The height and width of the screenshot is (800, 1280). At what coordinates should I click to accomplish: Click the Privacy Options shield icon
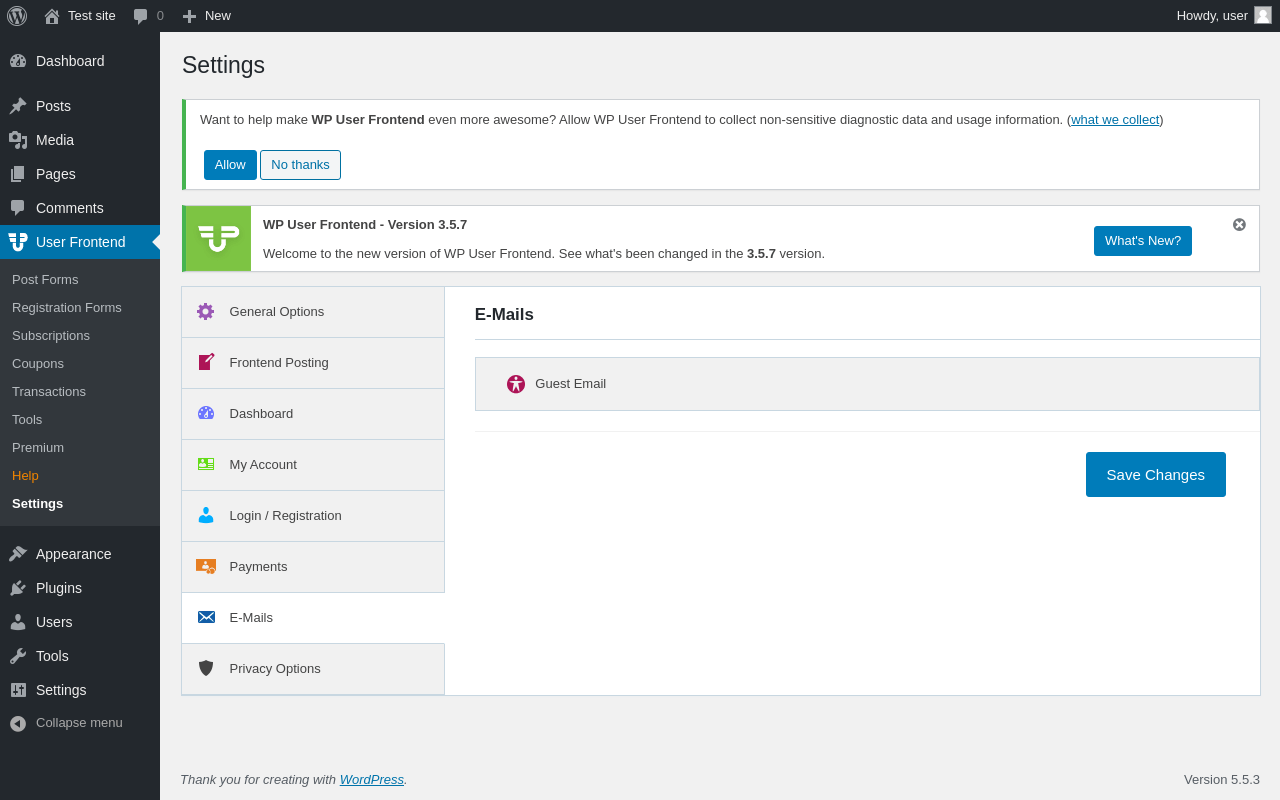(x=206, y=668)
